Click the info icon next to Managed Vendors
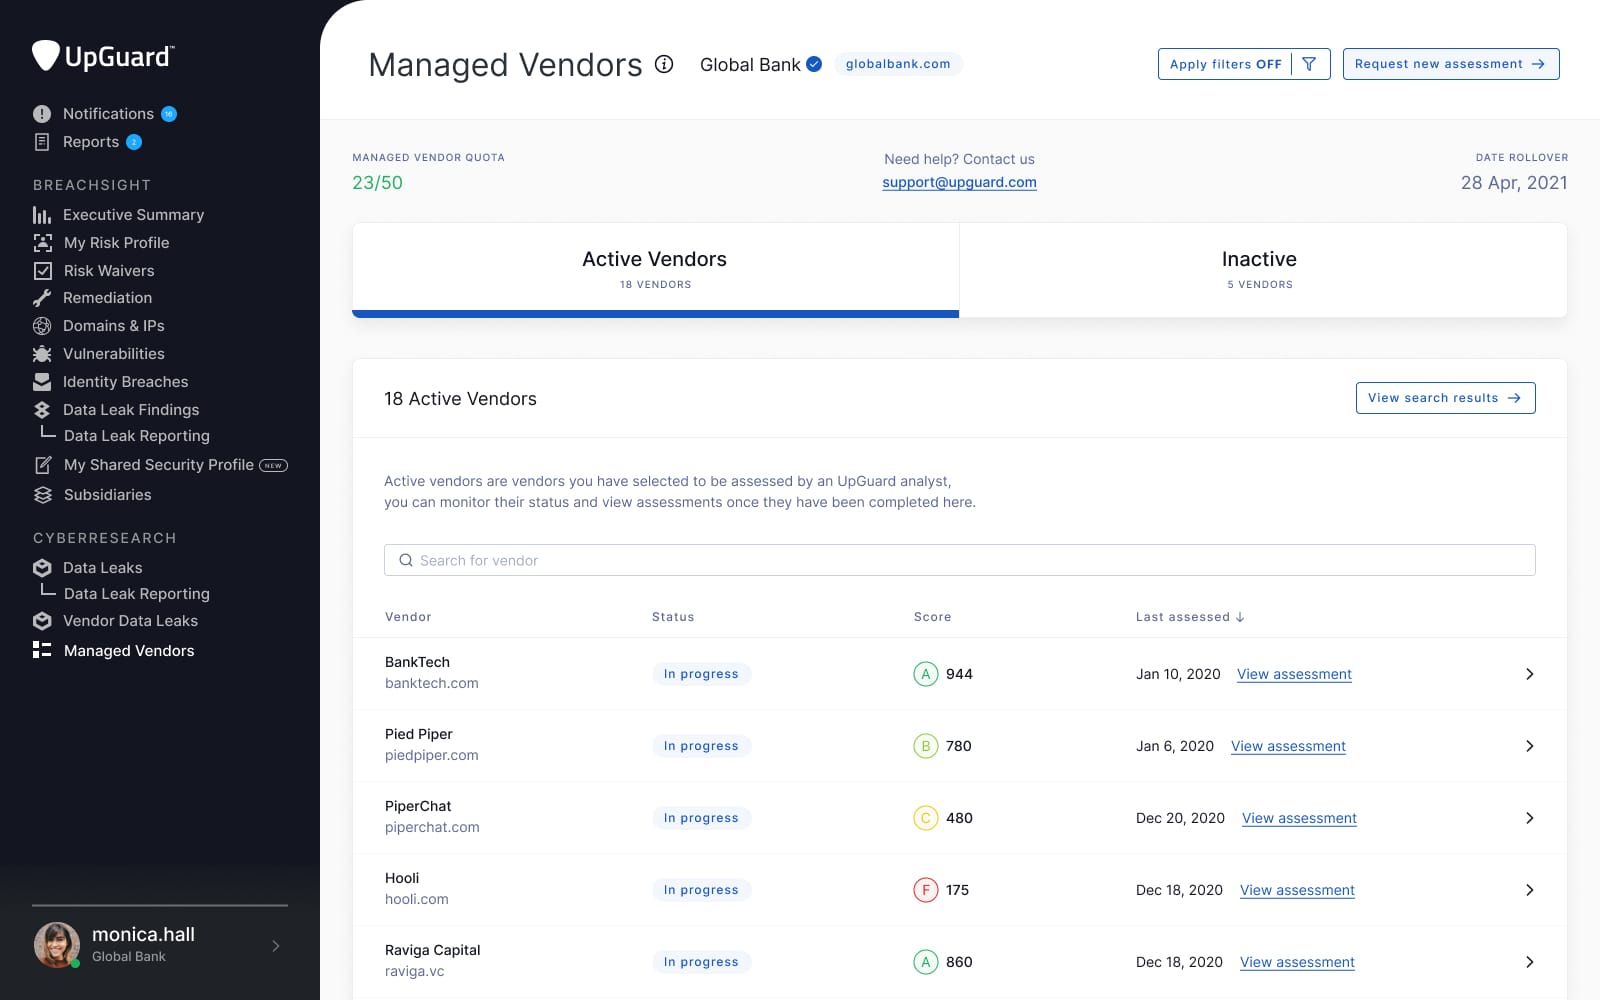 coord(665,66)
